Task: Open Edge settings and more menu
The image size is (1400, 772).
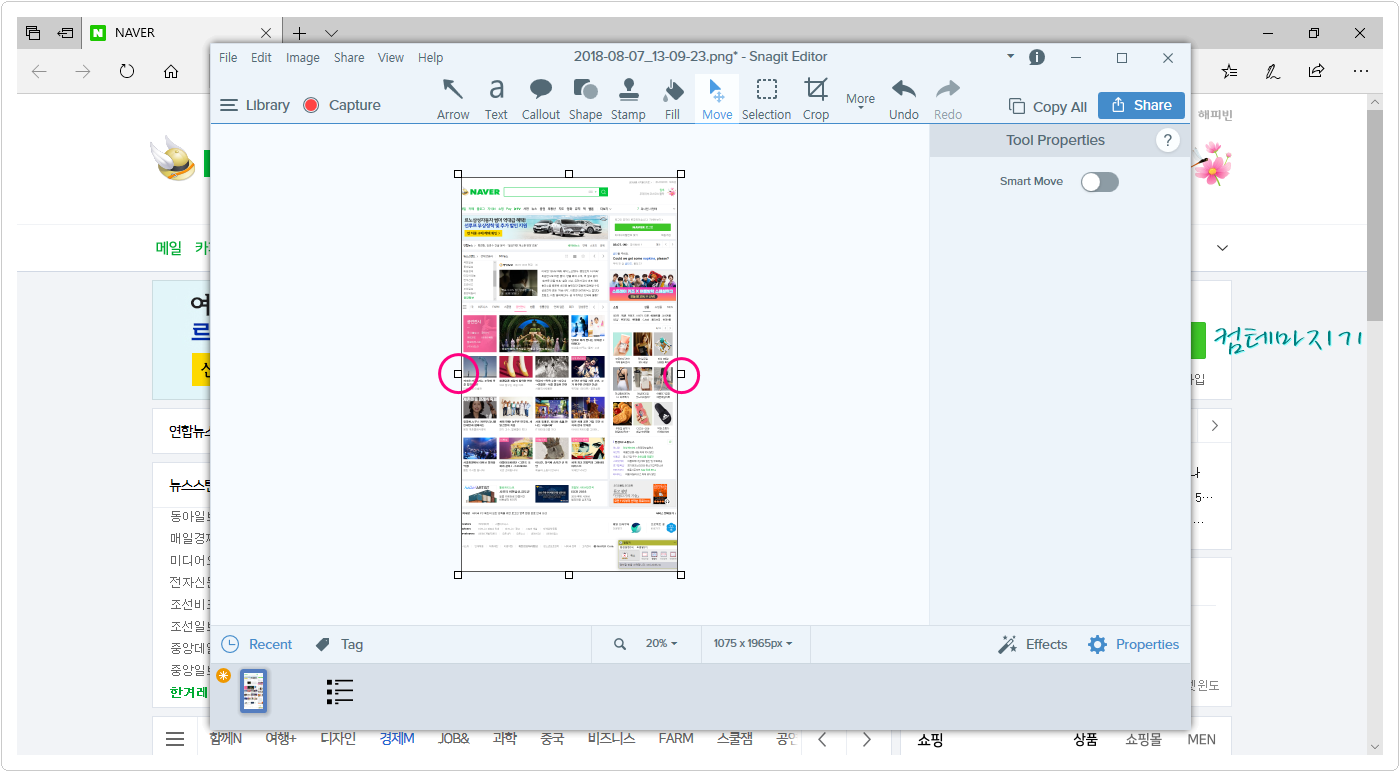Action: pos(1360,71)
